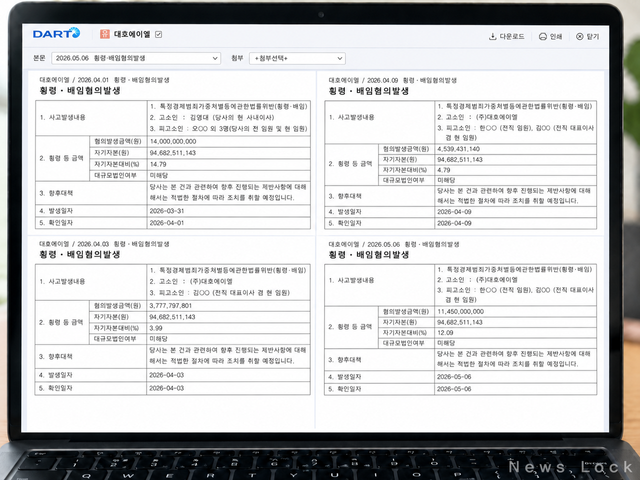Click header text '대호에이엘 / 2026.04.01 횡령·배임혐의발생'

coord(104,80)
